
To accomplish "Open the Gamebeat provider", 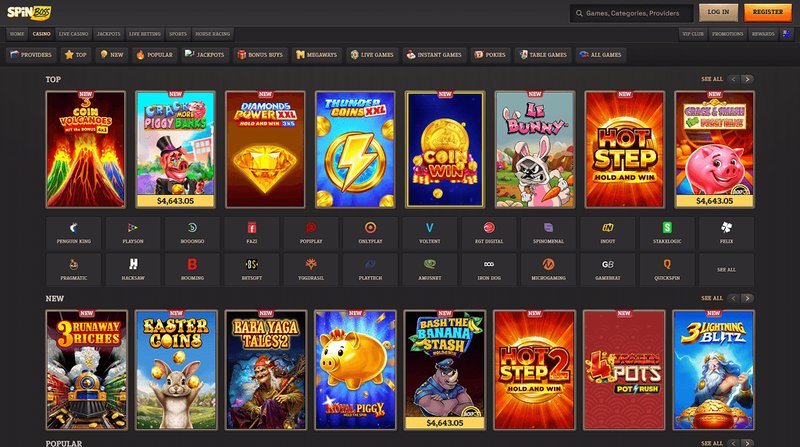I will pyautogui.click(x=608, y=269).
